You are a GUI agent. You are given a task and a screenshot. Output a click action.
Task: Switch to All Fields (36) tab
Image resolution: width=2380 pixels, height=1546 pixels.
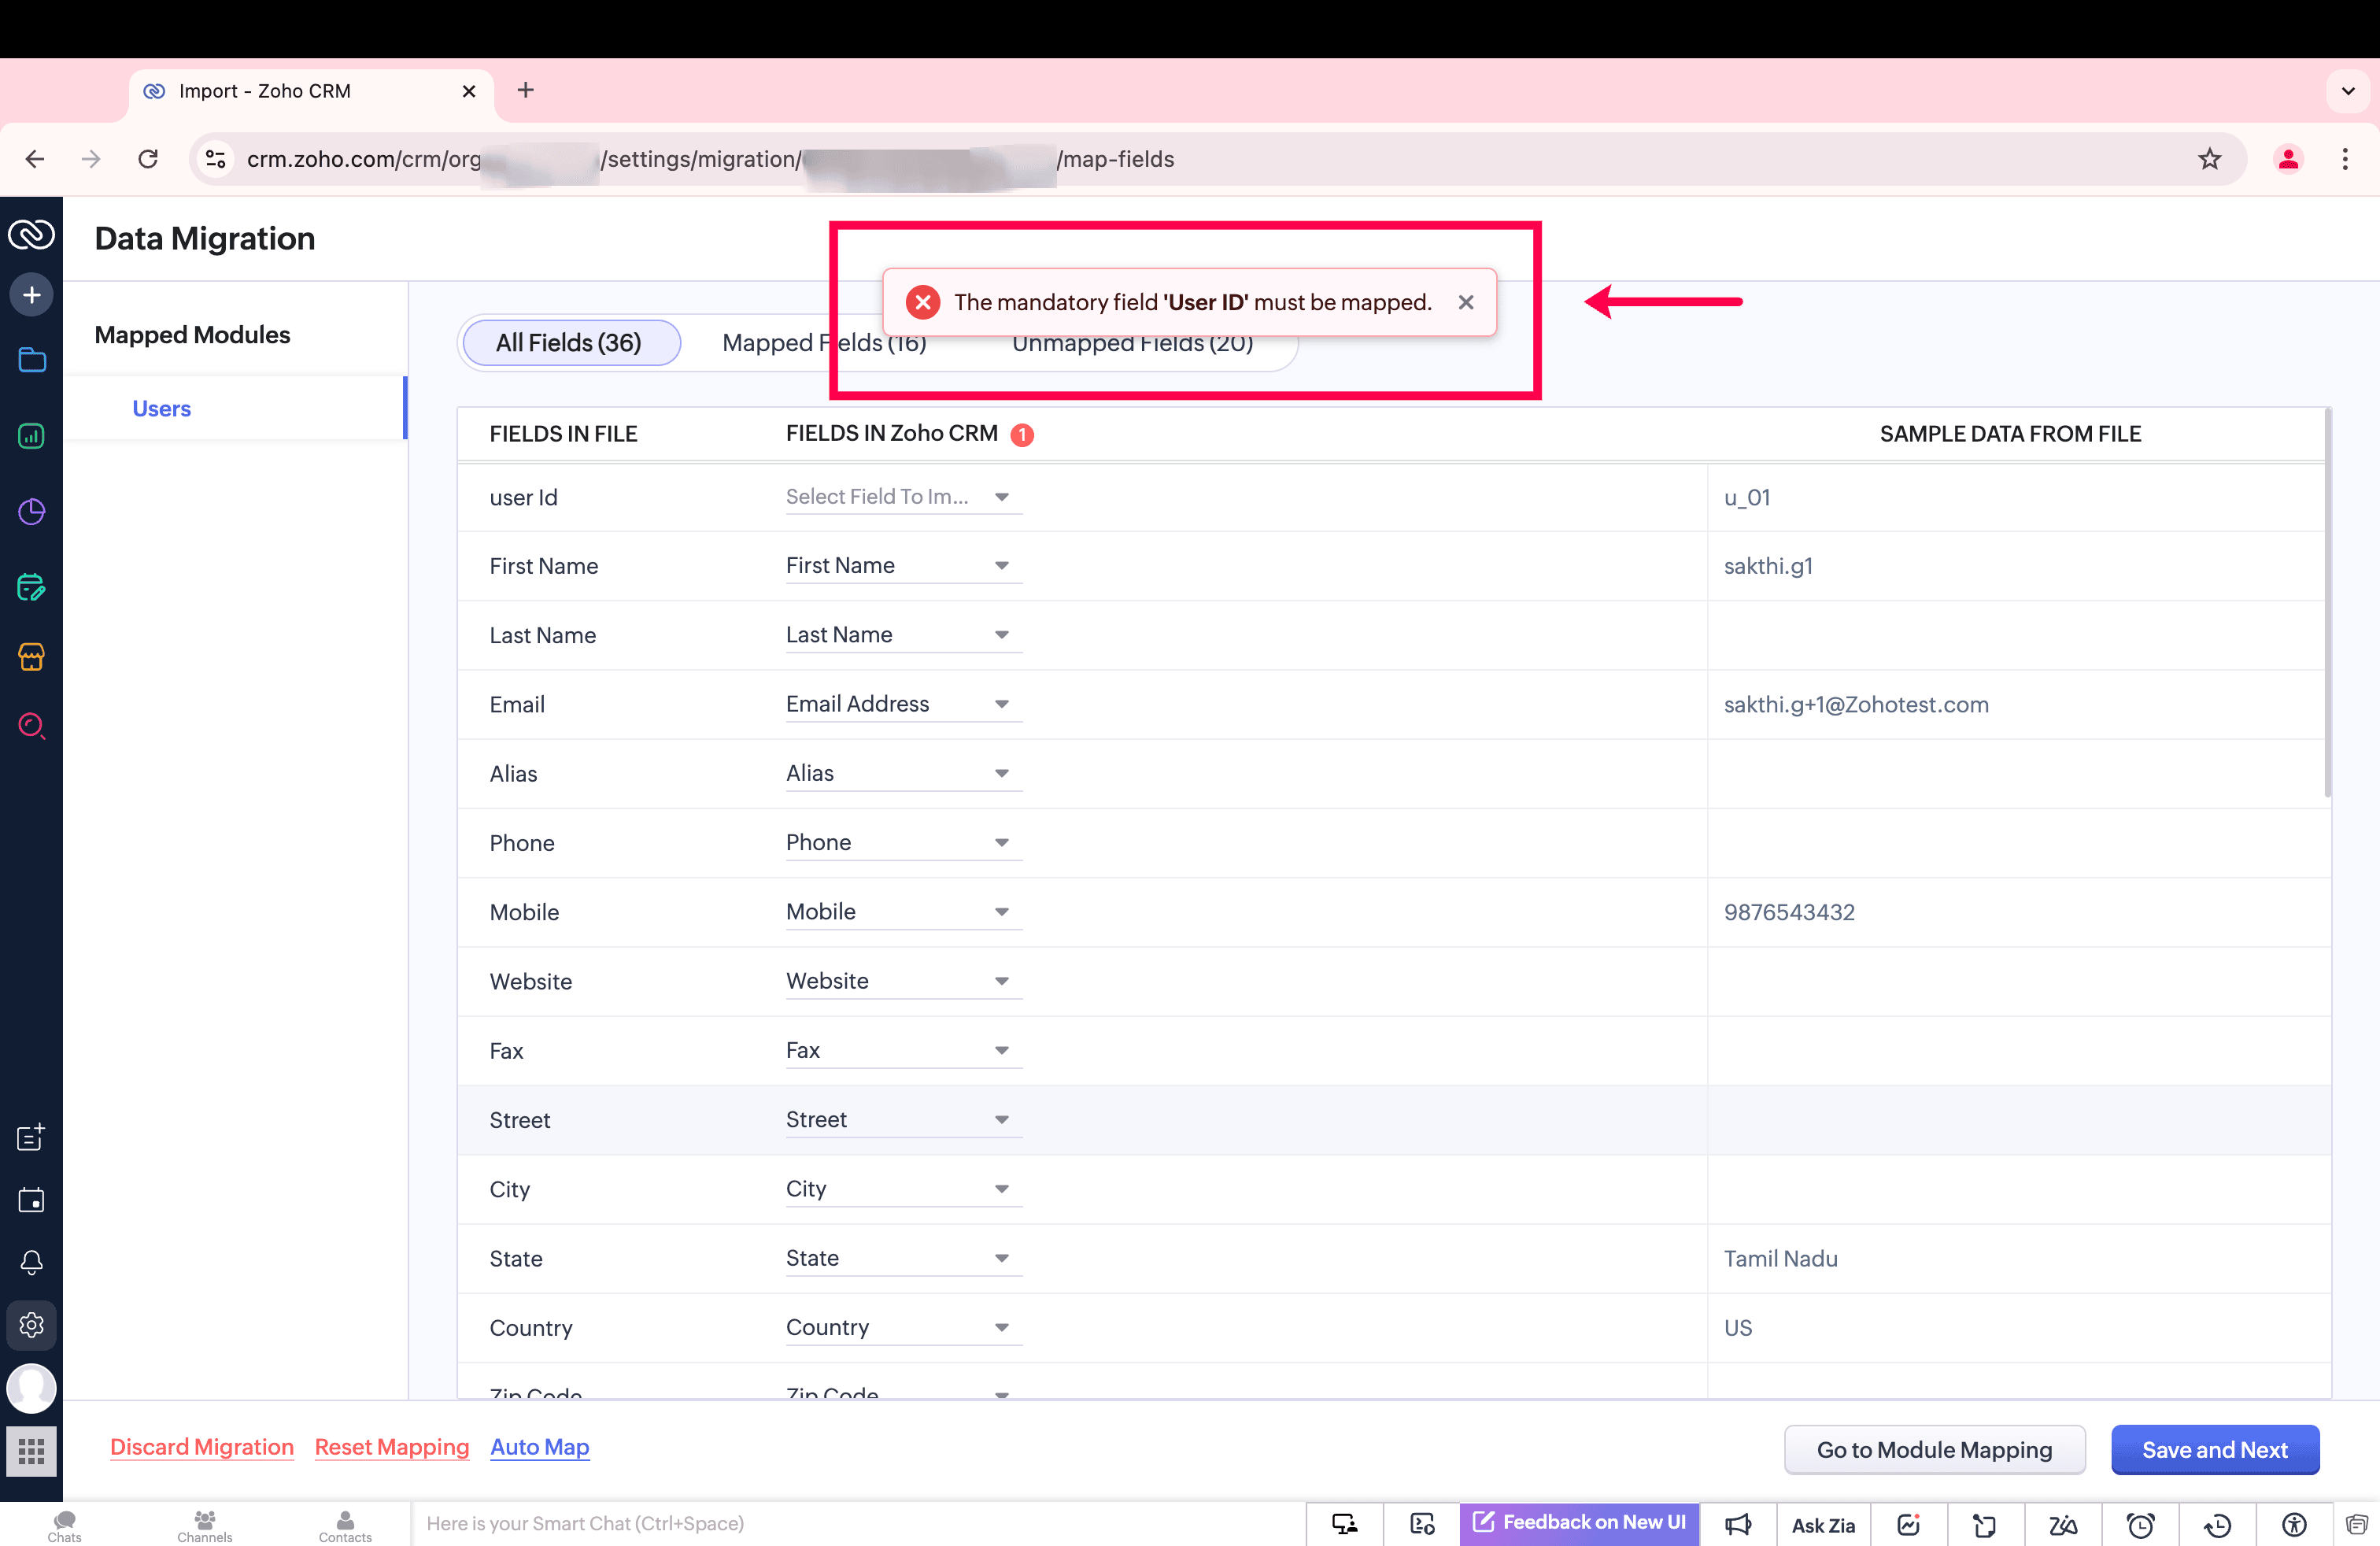click(x=569, y=343)
